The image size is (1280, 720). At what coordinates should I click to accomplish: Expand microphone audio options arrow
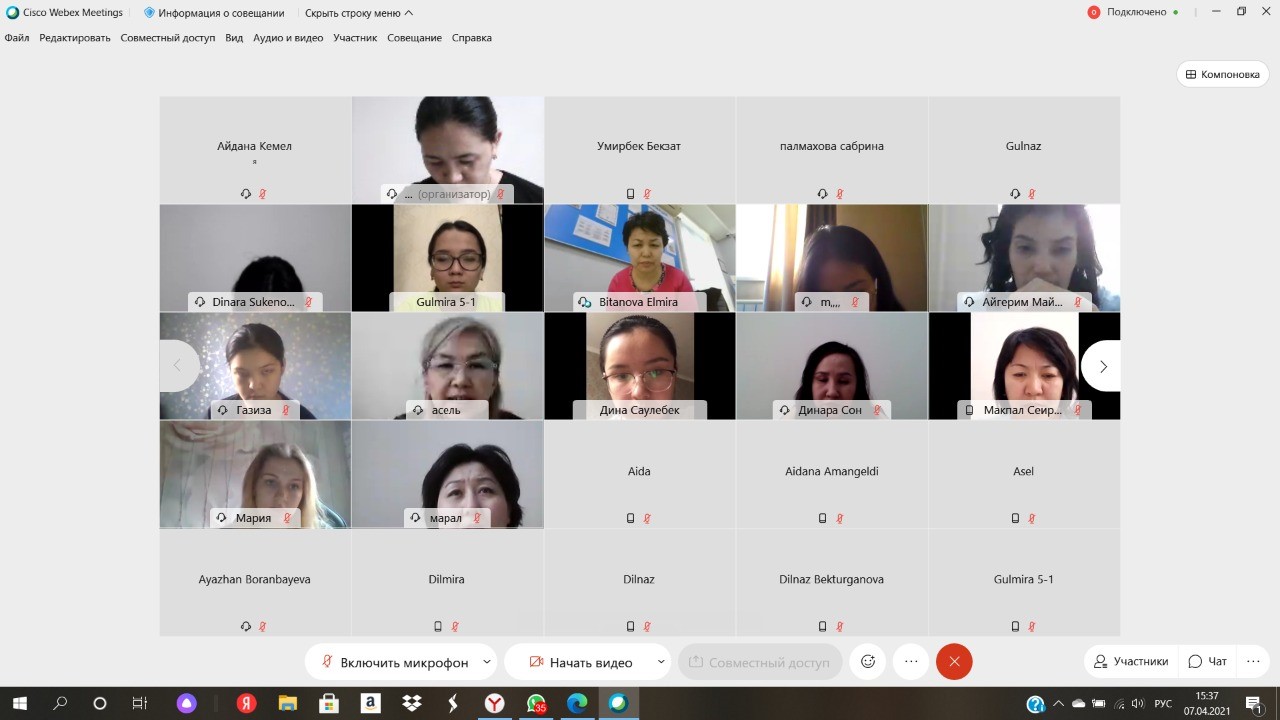click(487, 662)
